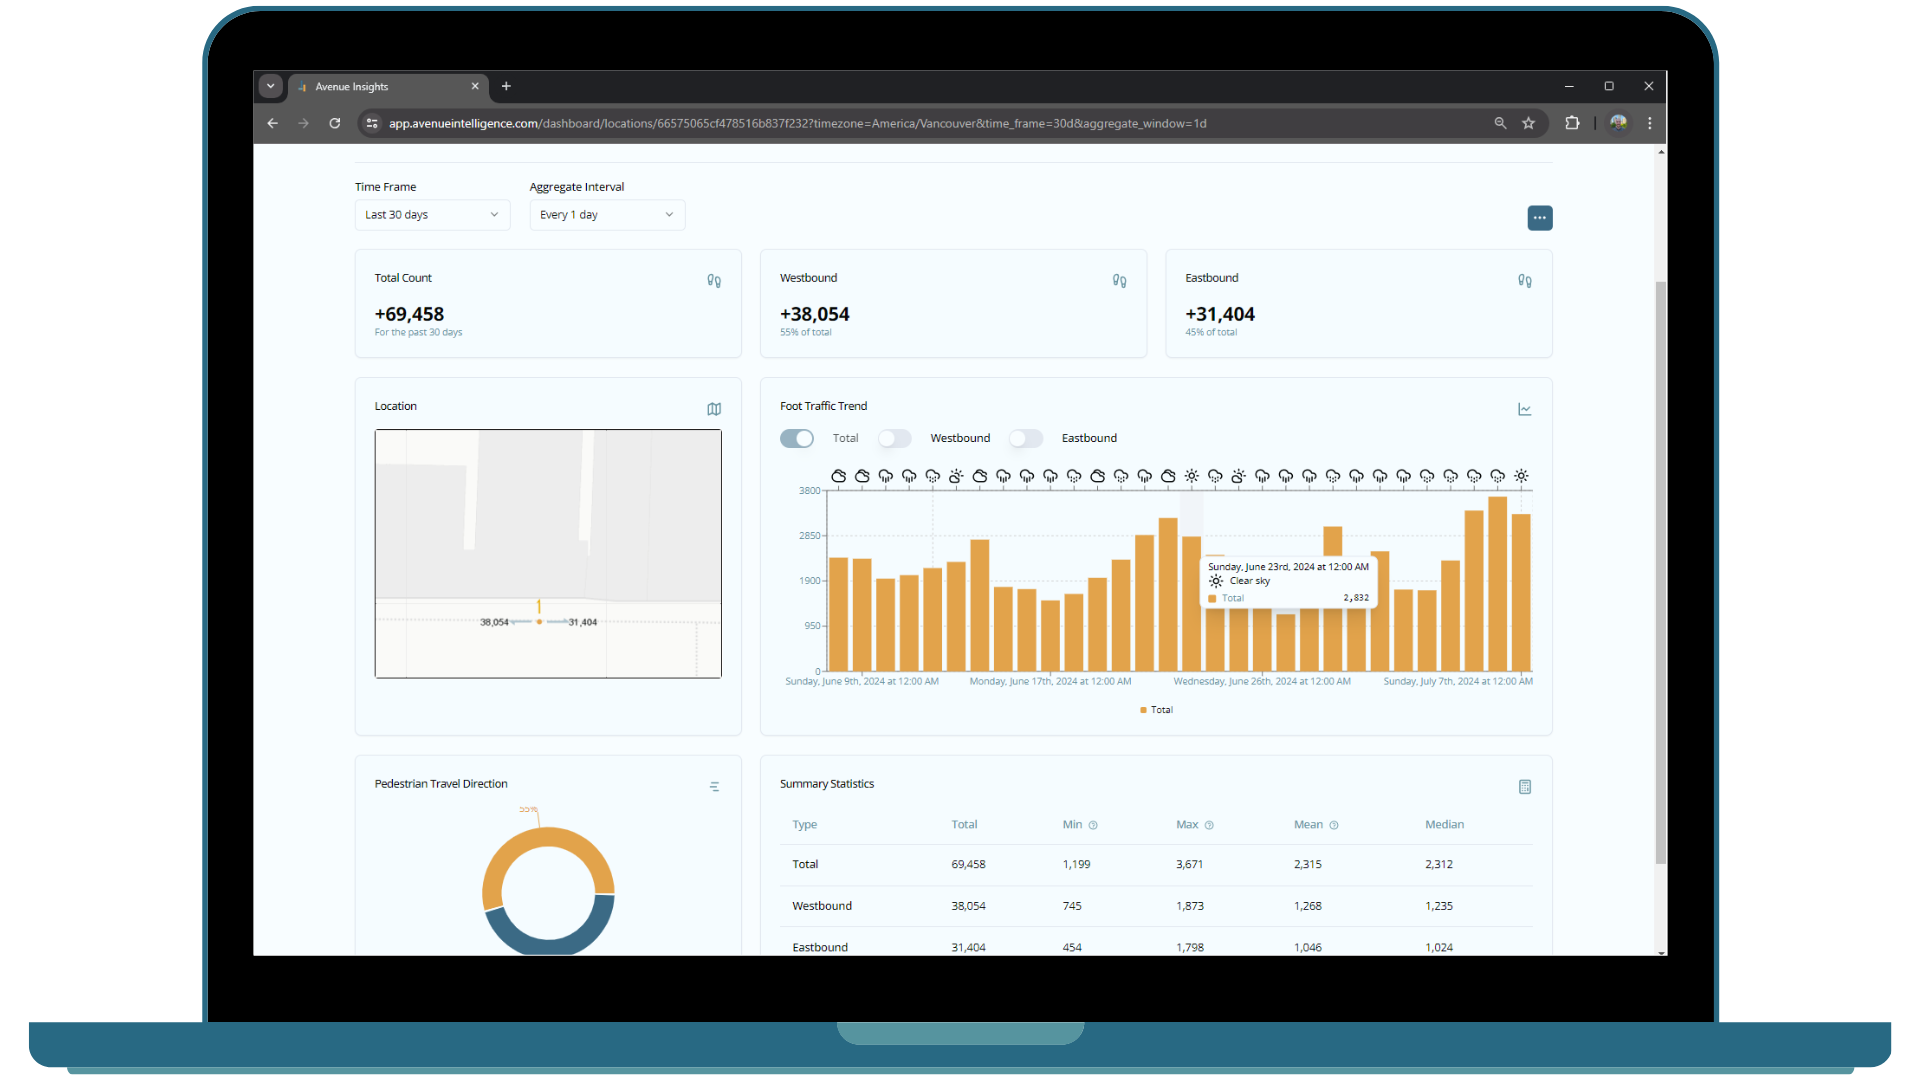
Task: Click the +38,054 Westbound count
Action: point(814,314)
